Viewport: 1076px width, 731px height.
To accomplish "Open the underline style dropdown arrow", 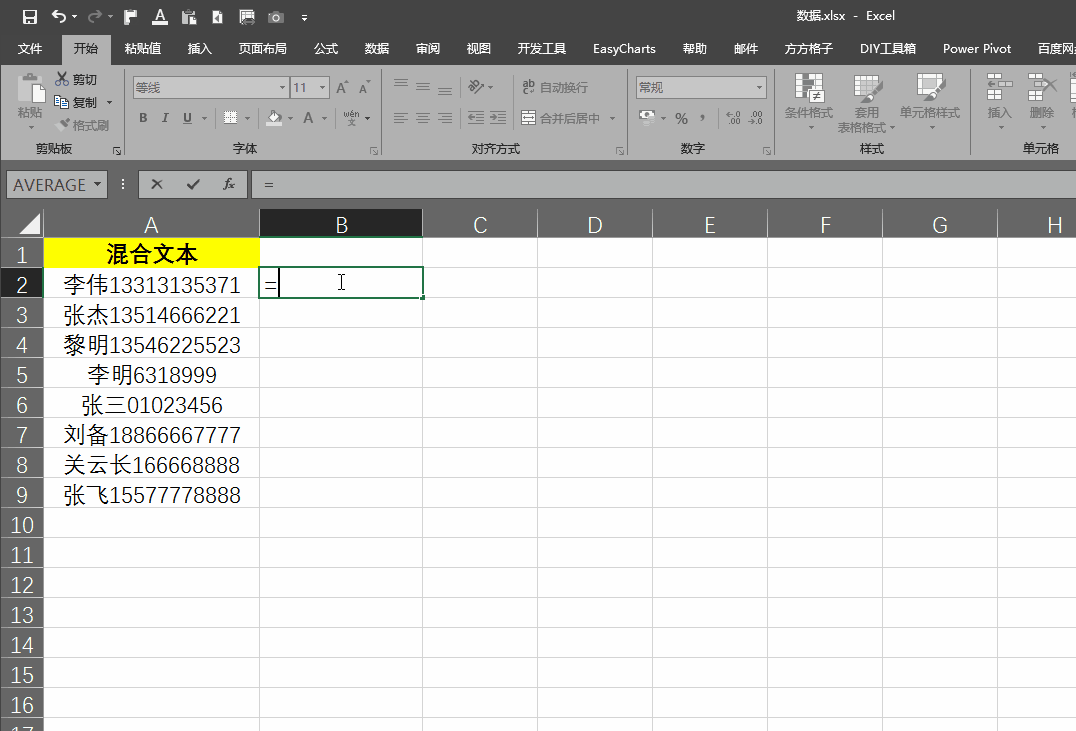I will coord(204,118).
